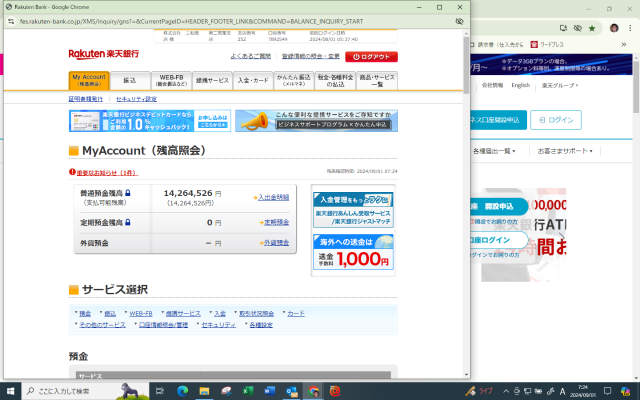This screenshot has height=400, width=640.
Task: Launch Microsoft Edge from the taskbar
Action: 182,391
